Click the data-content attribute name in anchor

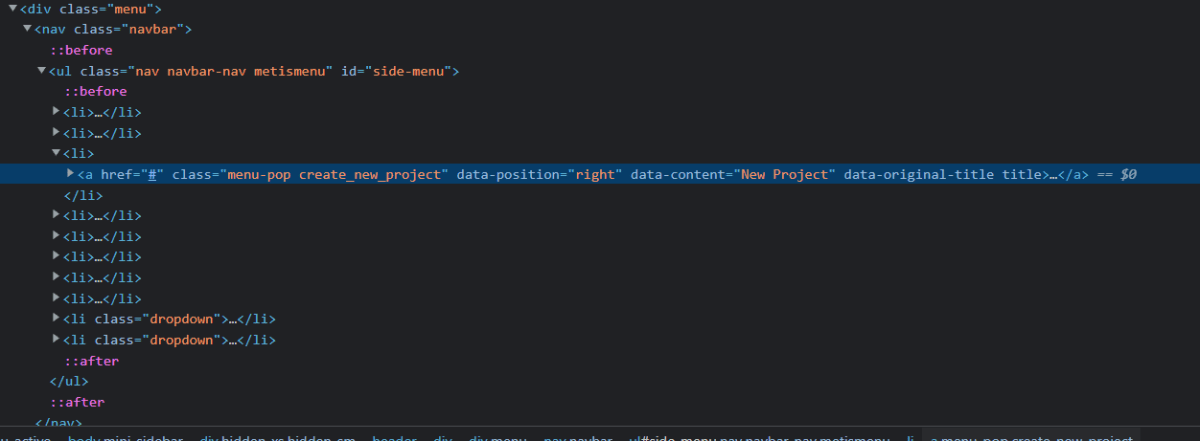(x=679, y=174)
